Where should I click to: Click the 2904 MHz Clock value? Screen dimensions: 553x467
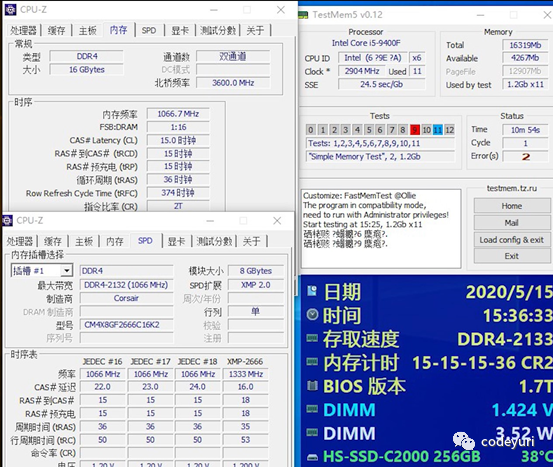click(x=362, y=71)
